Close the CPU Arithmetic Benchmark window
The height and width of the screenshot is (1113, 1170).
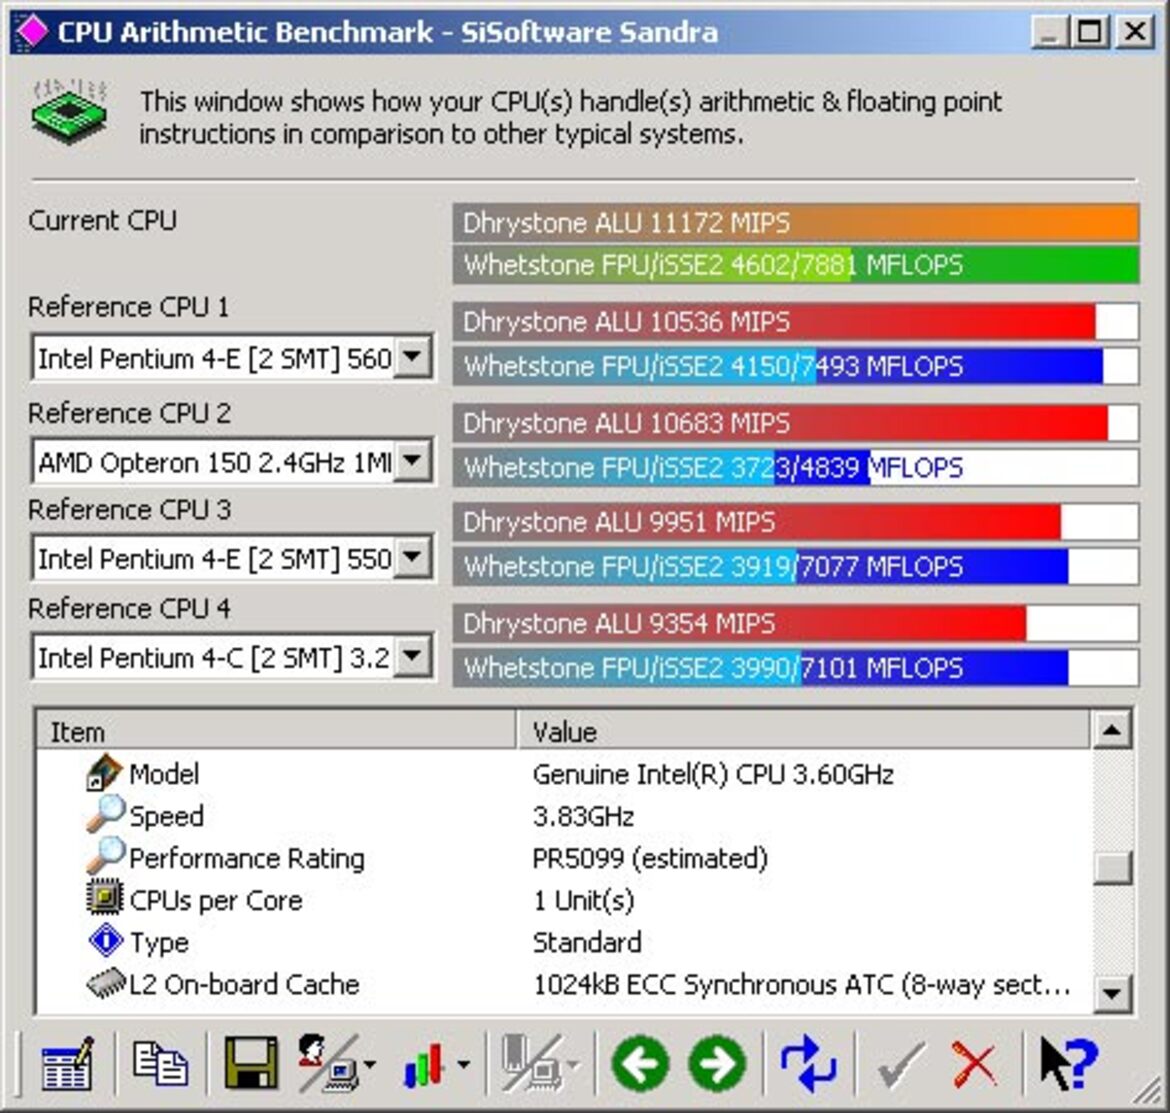coord(1135,32)
